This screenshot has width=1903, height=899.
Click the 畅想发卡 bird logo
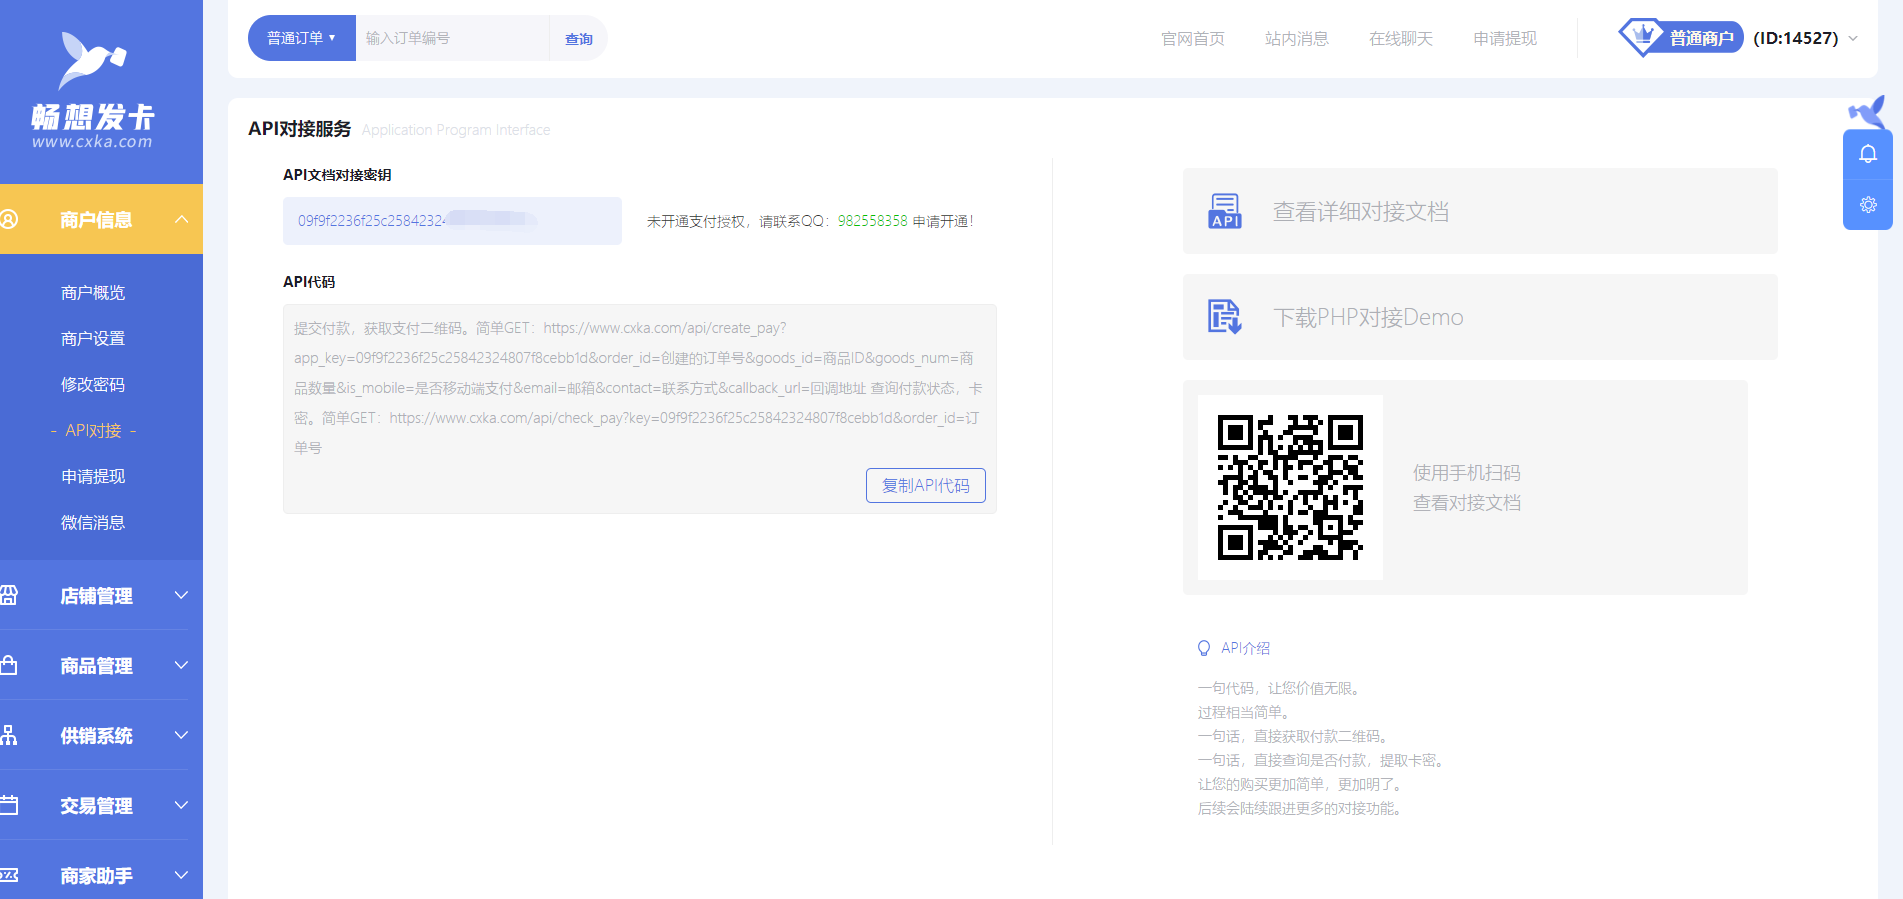(x=92, y=62)
